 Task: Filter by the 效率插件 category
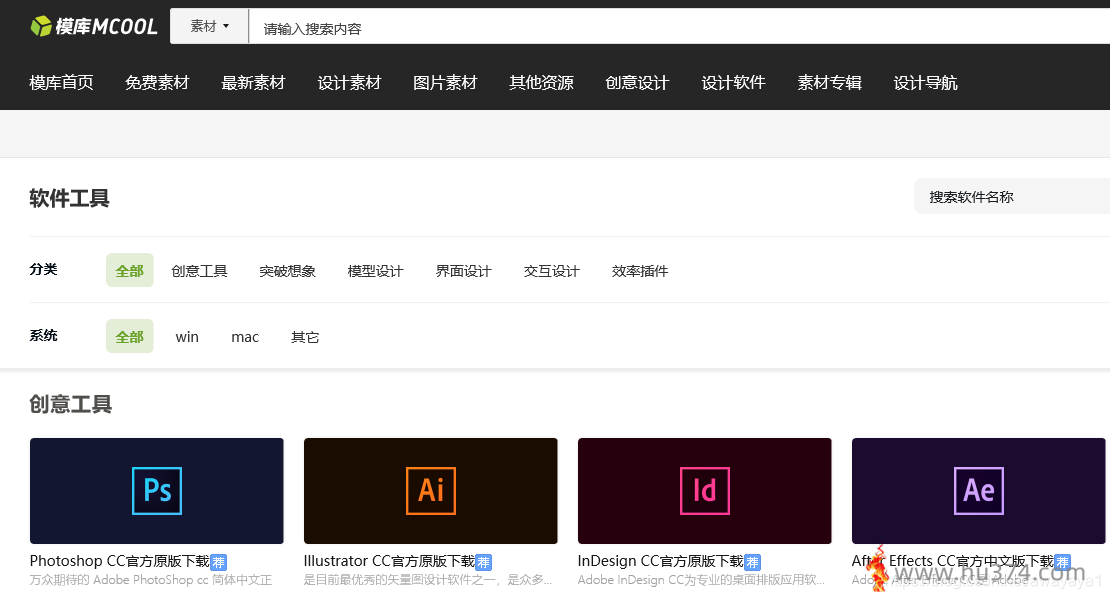click(x=640, y=271)
